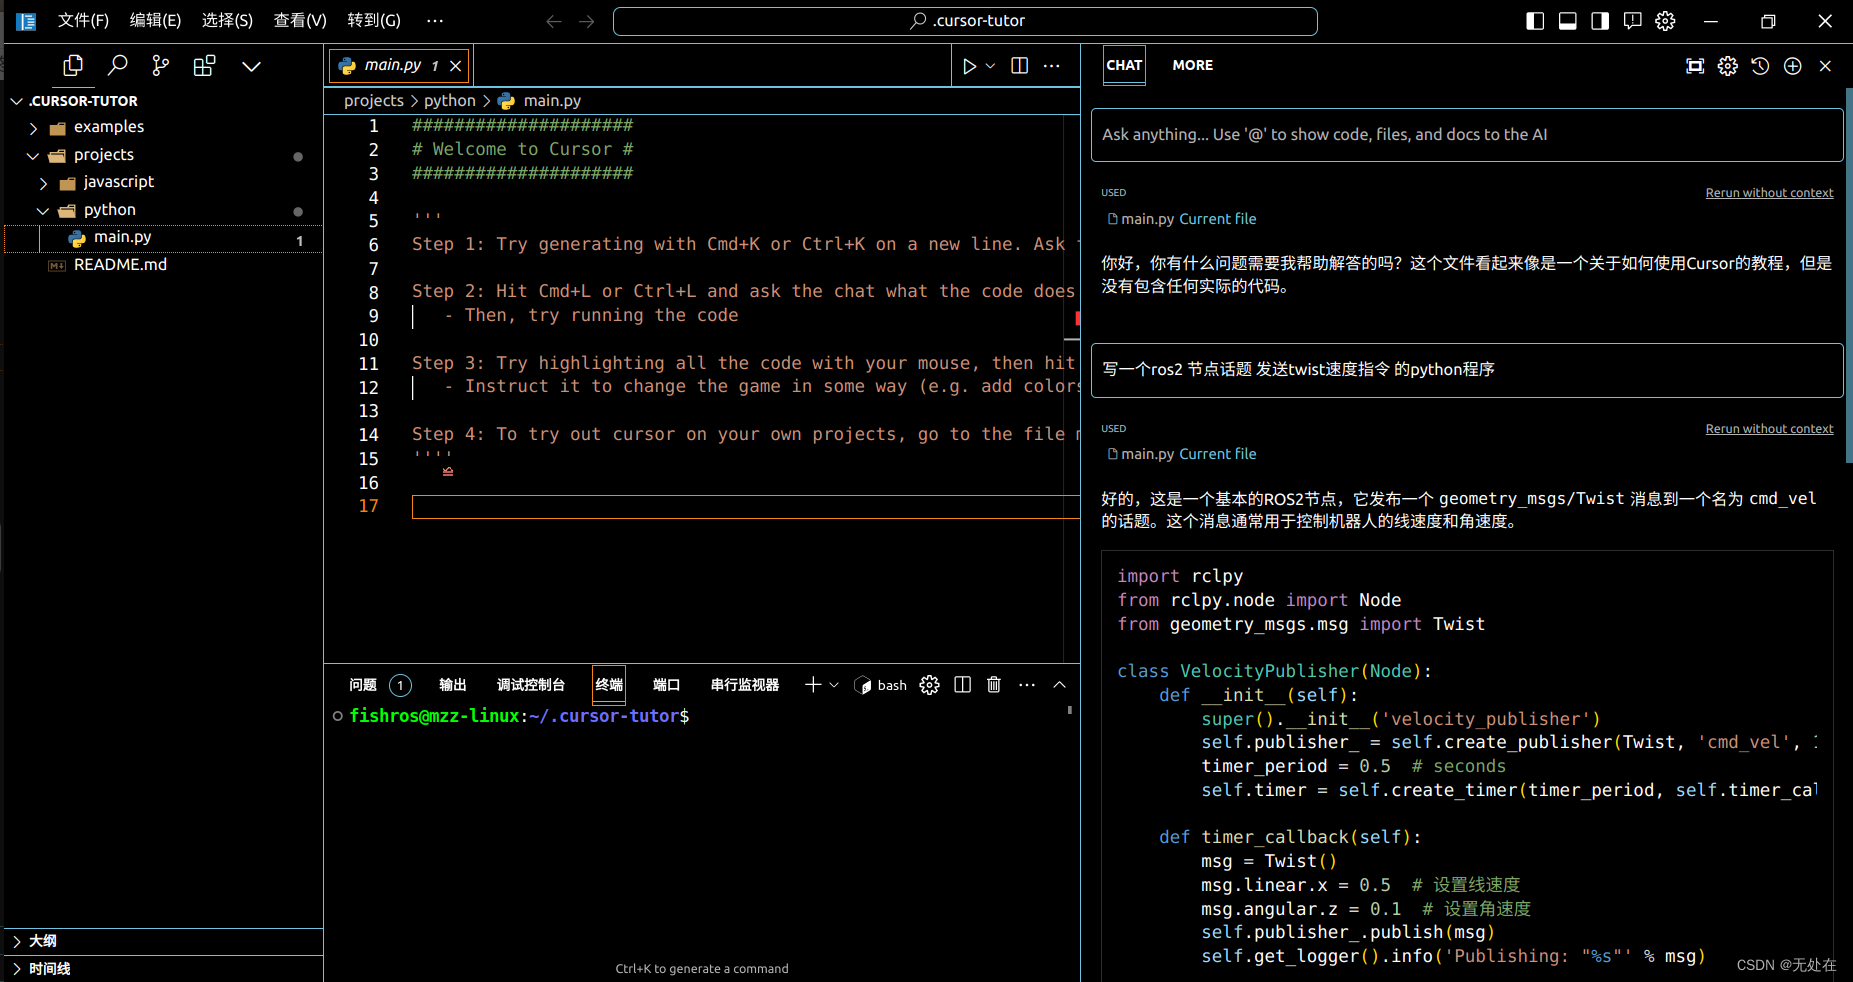The image size is (1853, 982).
Task: Open chat settings gear icon
Action: [x=1728, y=66]
